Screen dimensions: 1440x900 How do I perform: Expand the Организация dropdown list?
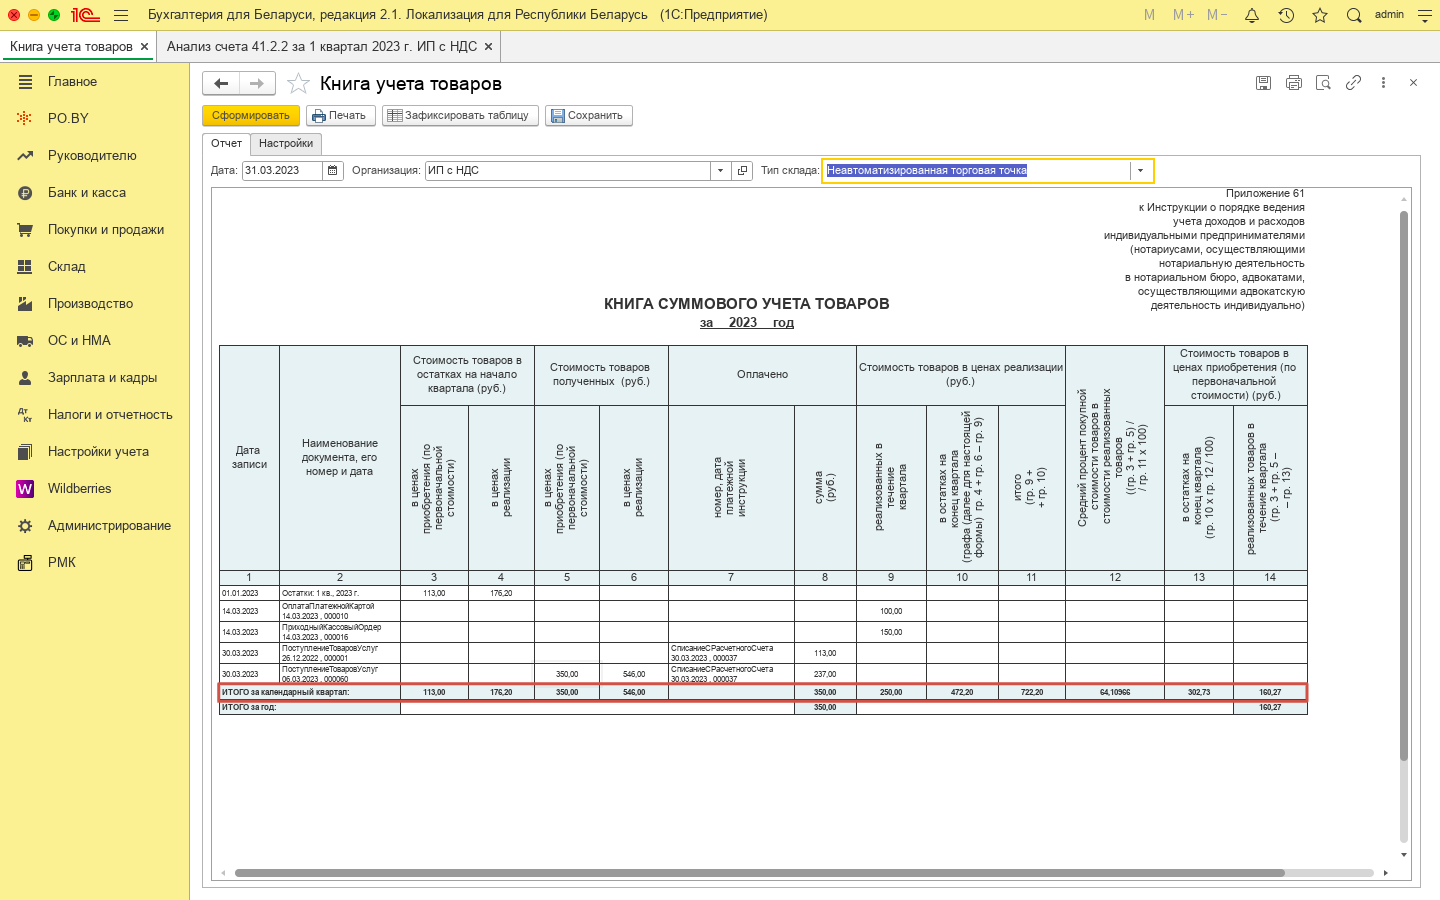point(720,171)
